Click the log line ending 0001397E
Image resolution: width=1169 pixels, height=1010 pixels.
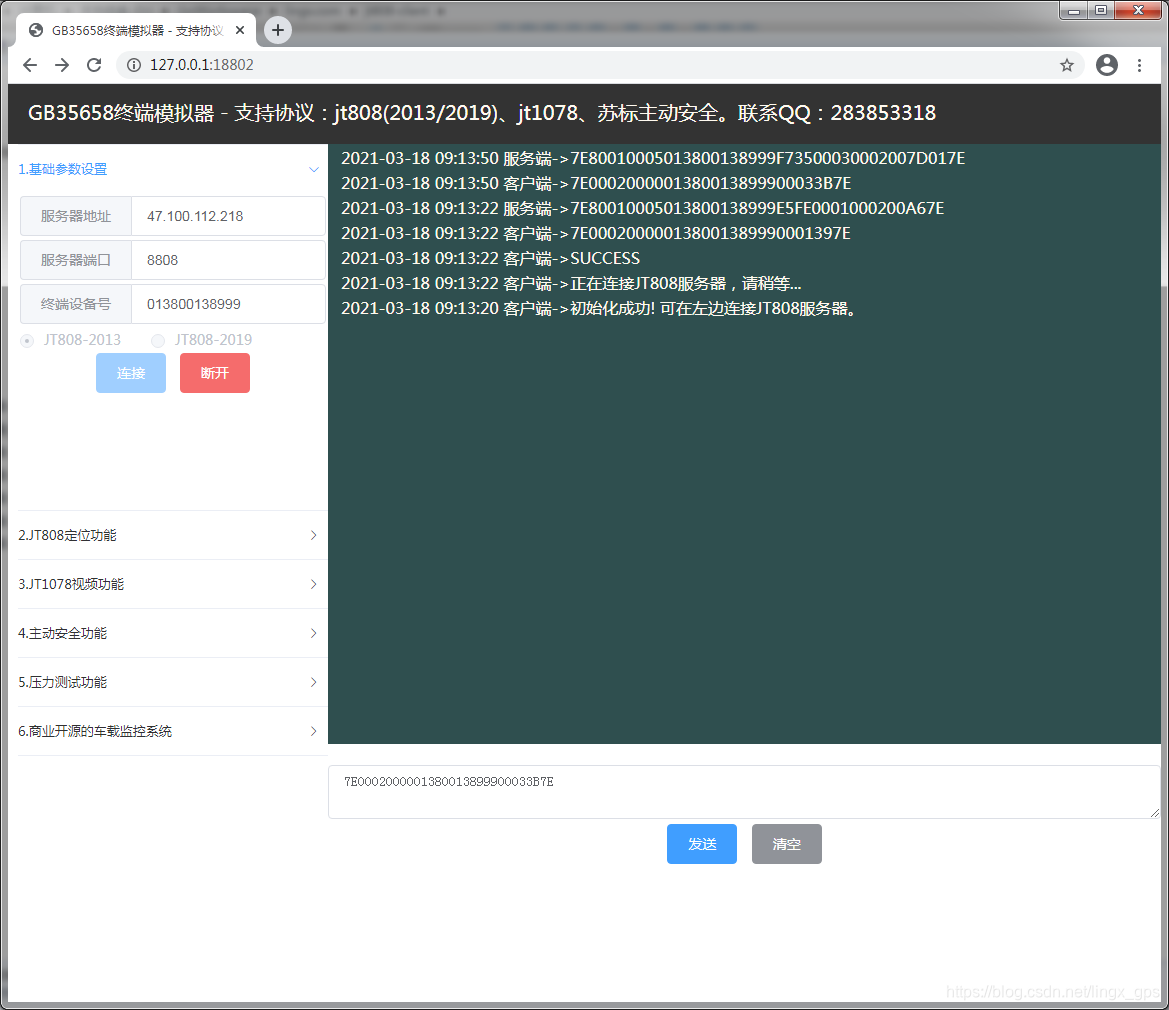tap(596, 233)
